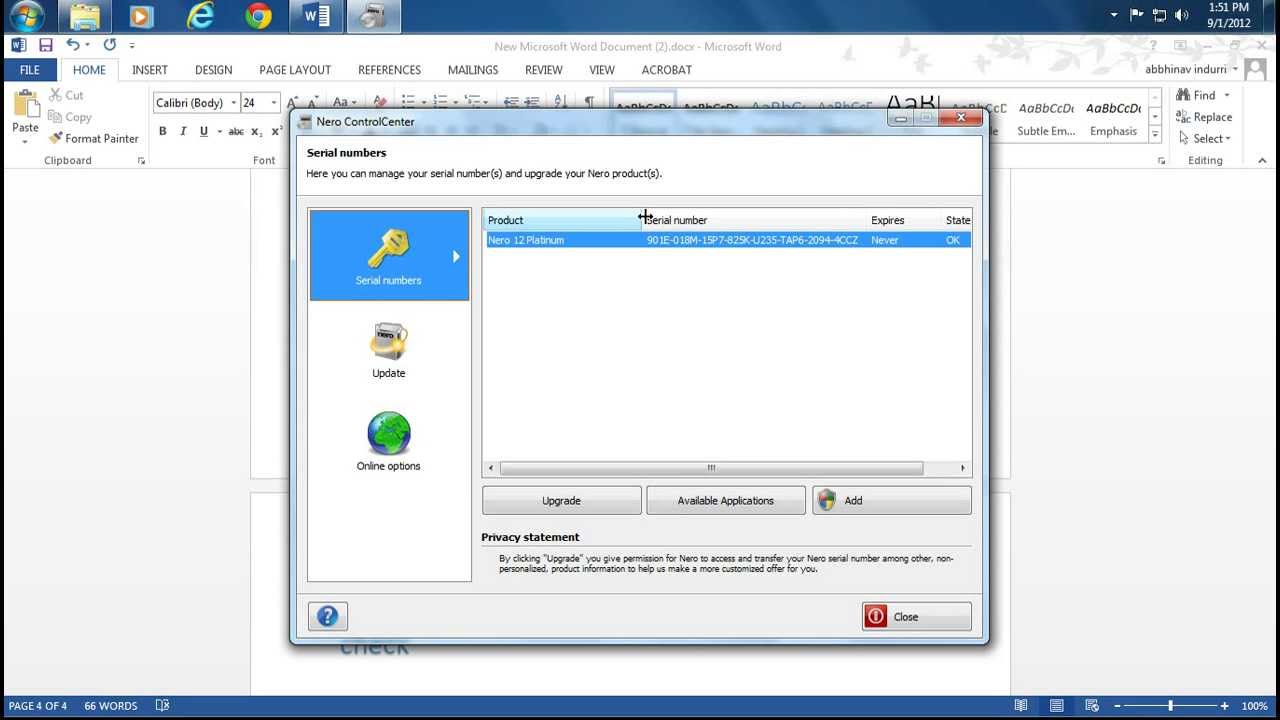Viewport: 1280px width, 720px height.
Task: Collapse the Word ribbon
Action: point(1262,161)
